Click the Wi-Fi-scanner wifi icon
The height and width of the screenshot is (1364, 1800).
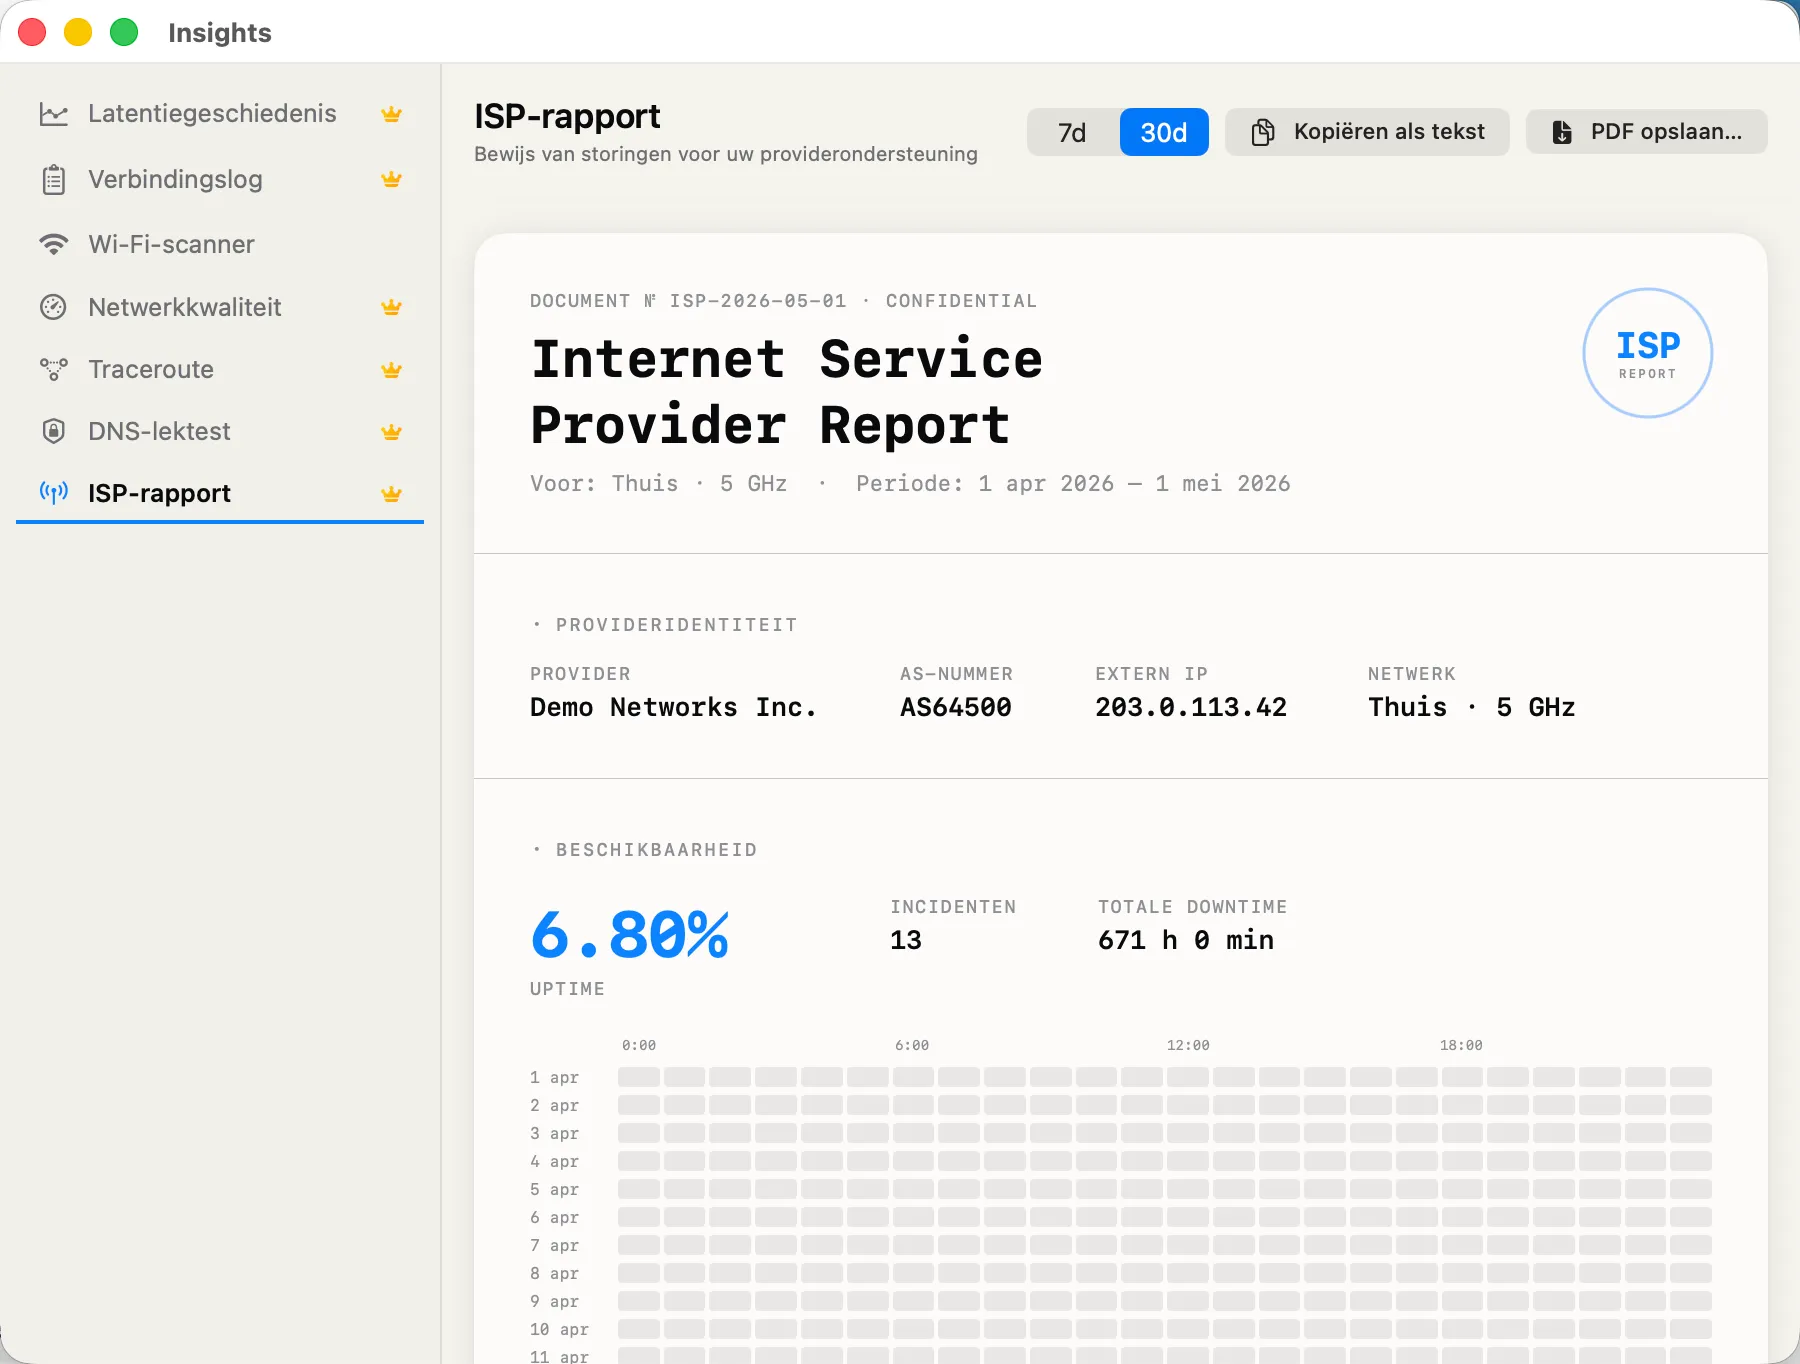coord(53,244)
